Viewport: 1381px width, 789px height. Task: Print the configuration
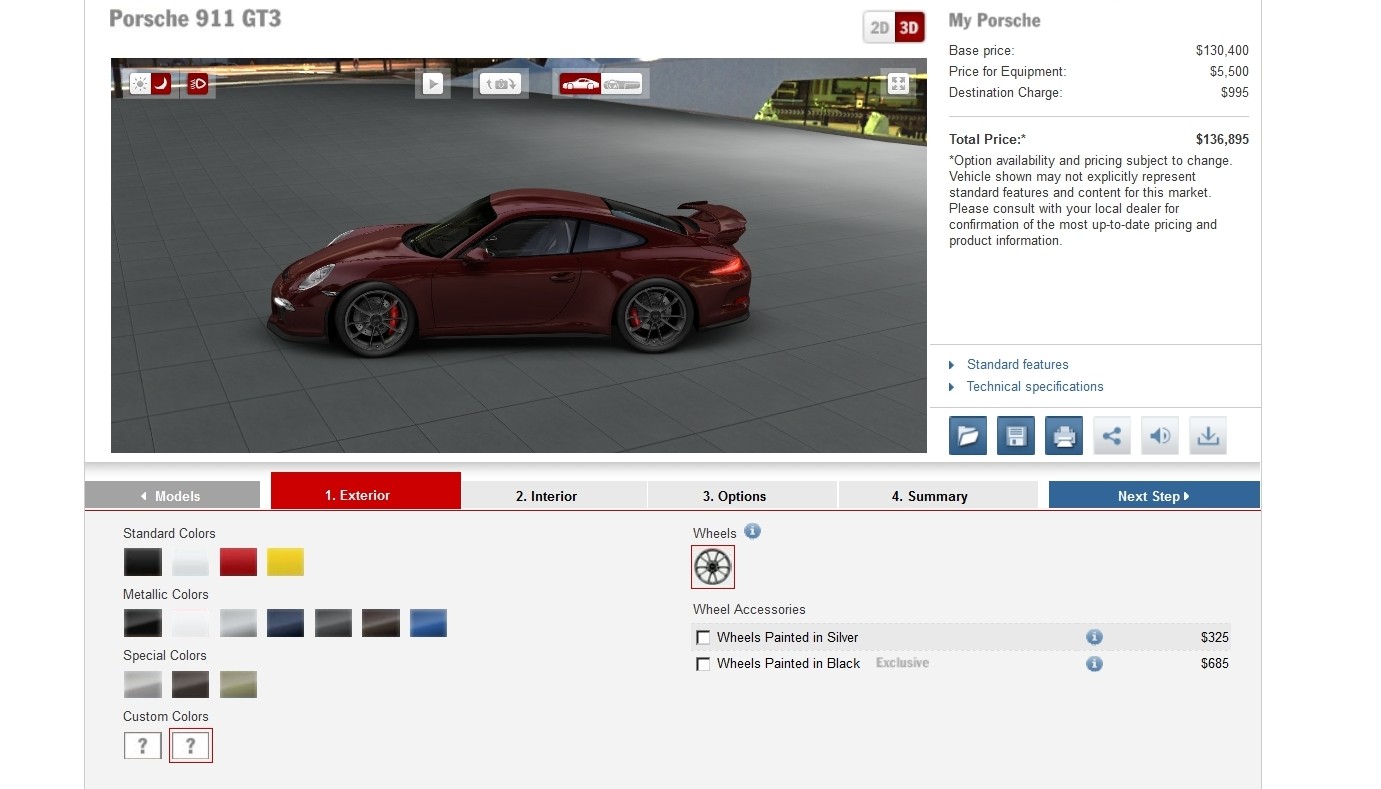[1064, 436]
